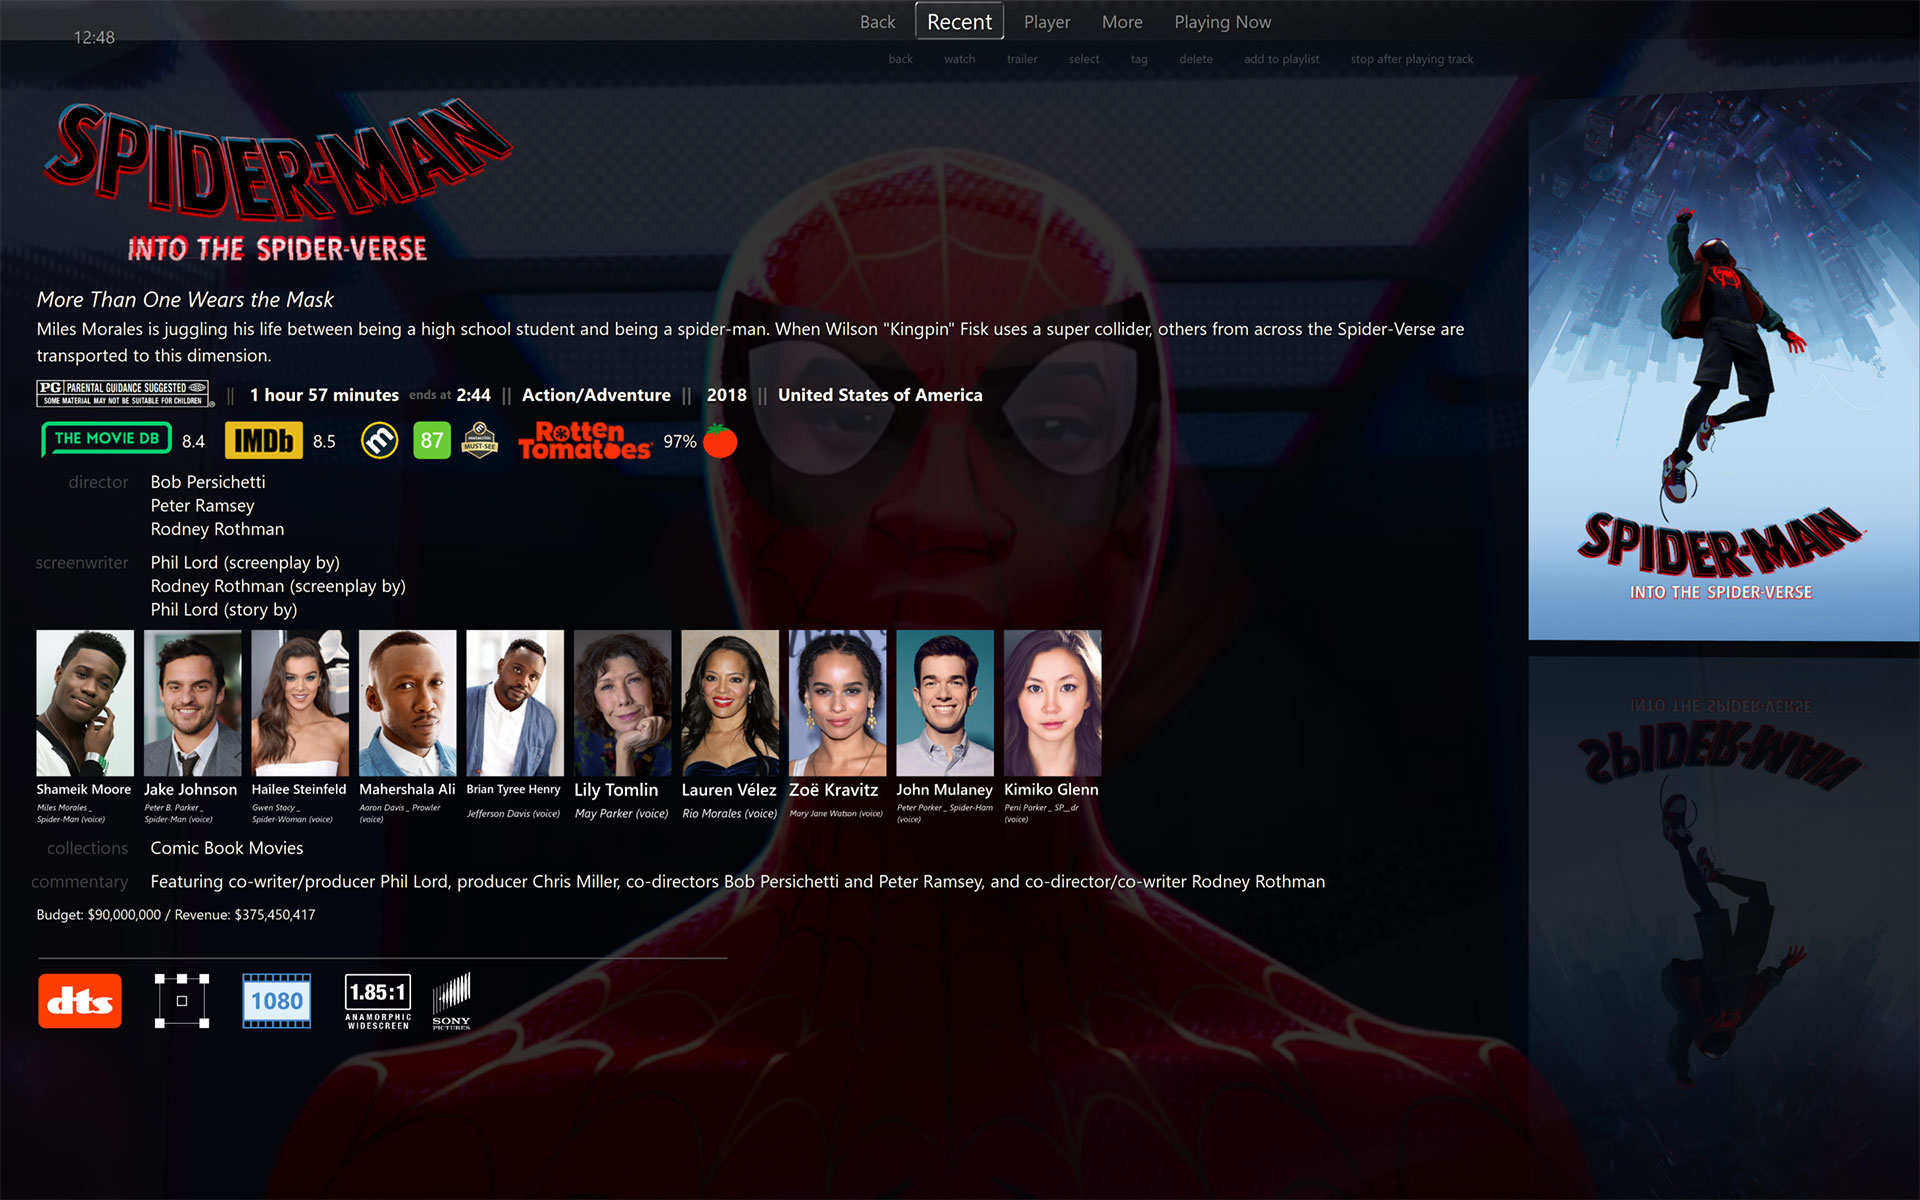
Task: Select the Recent tab
Action: [959, 22]
